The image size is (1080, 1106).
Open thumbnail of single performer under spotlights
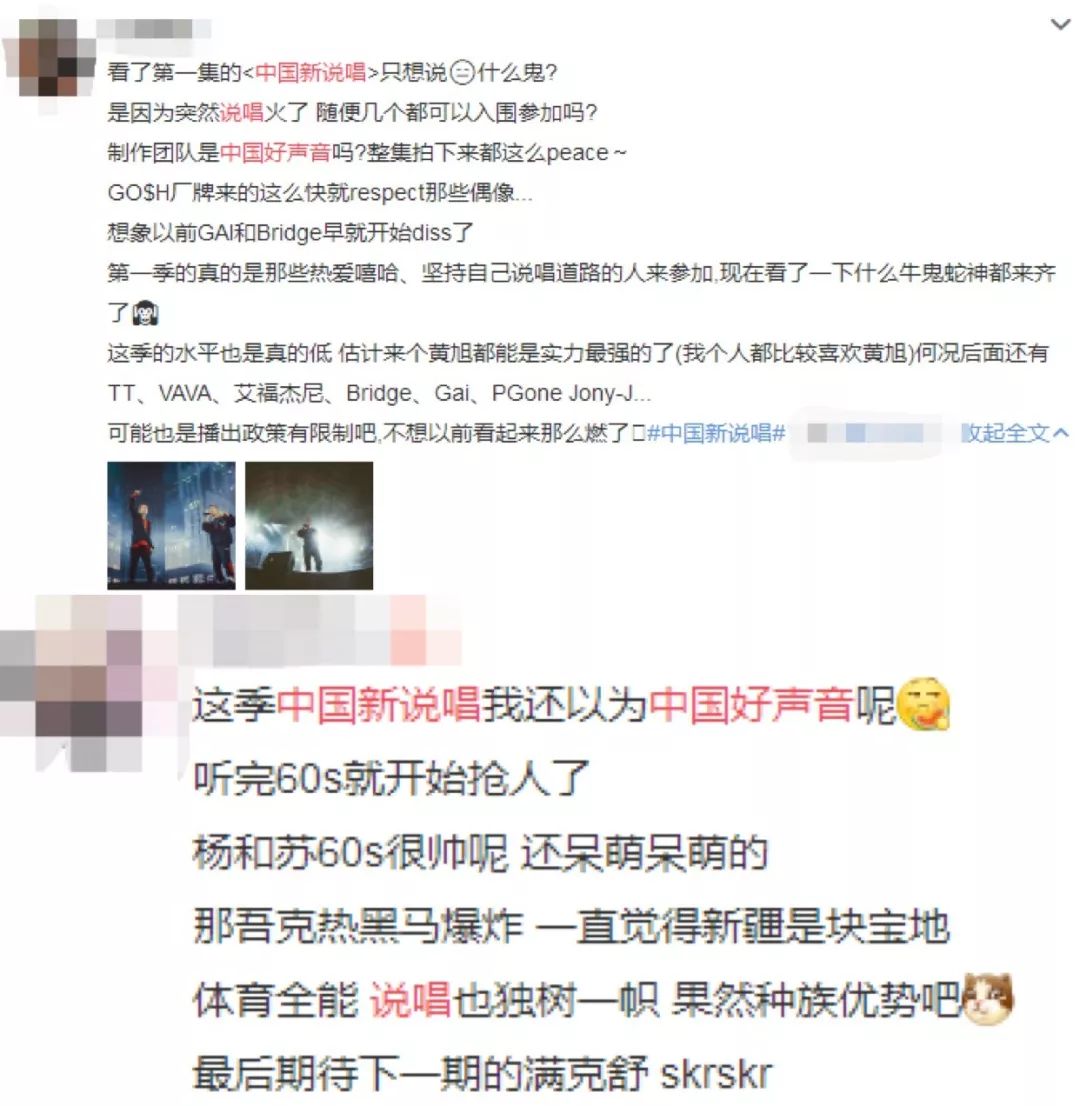309,525
